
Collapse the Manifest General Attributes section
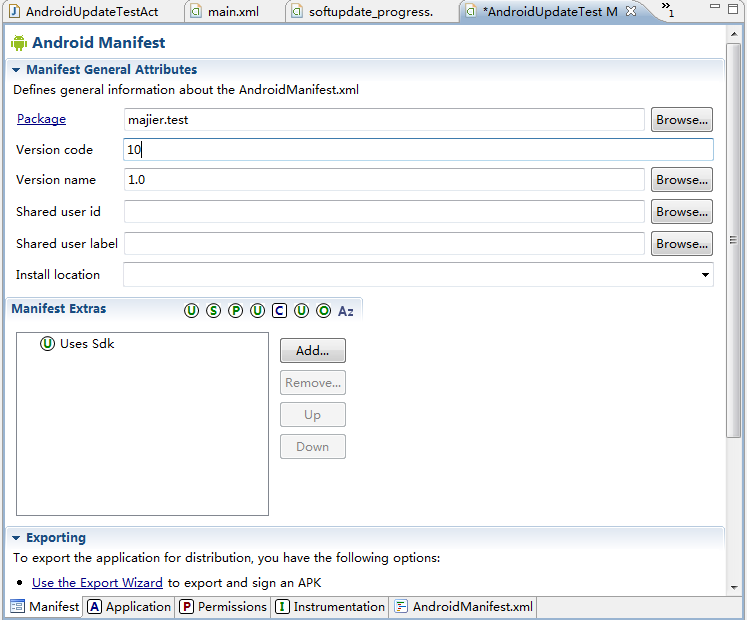[x=16, y=70]
